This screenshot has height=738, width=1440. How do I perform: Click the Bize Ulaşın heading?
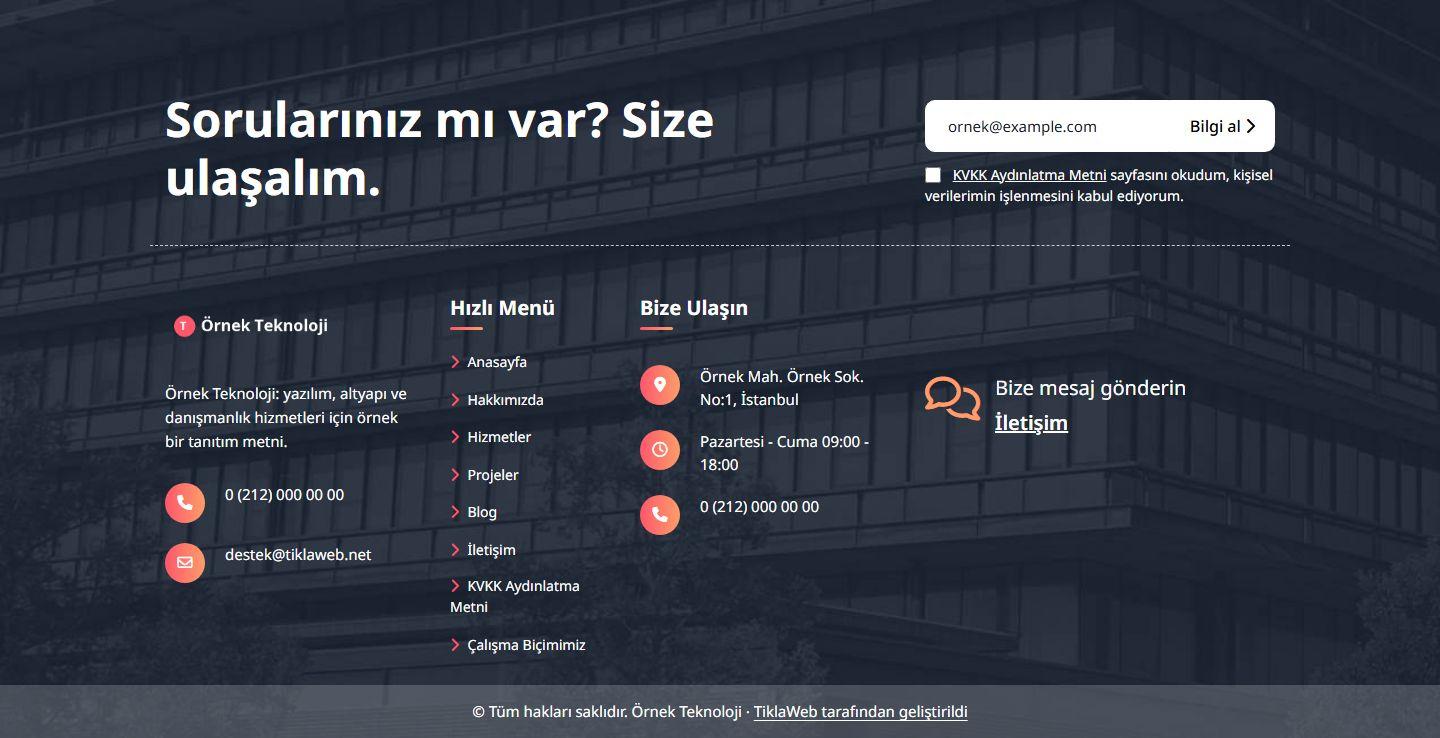tap(694, 308)
